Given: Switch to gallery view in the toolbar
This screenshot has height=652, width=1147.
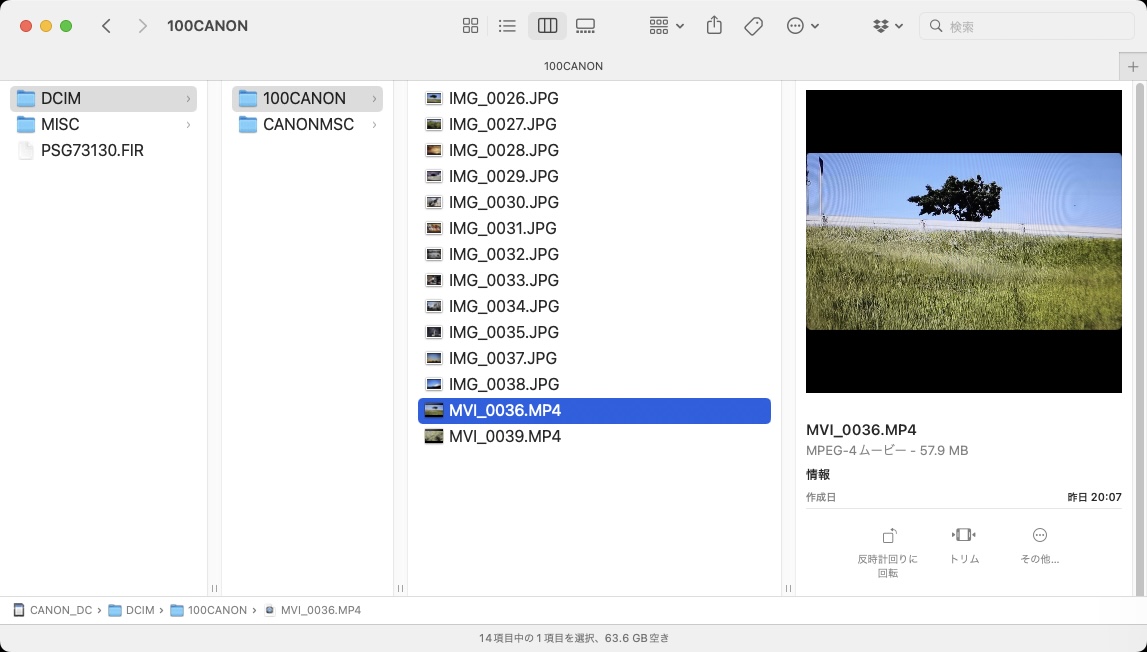Looking at the screenshot, I should [585, 25].
